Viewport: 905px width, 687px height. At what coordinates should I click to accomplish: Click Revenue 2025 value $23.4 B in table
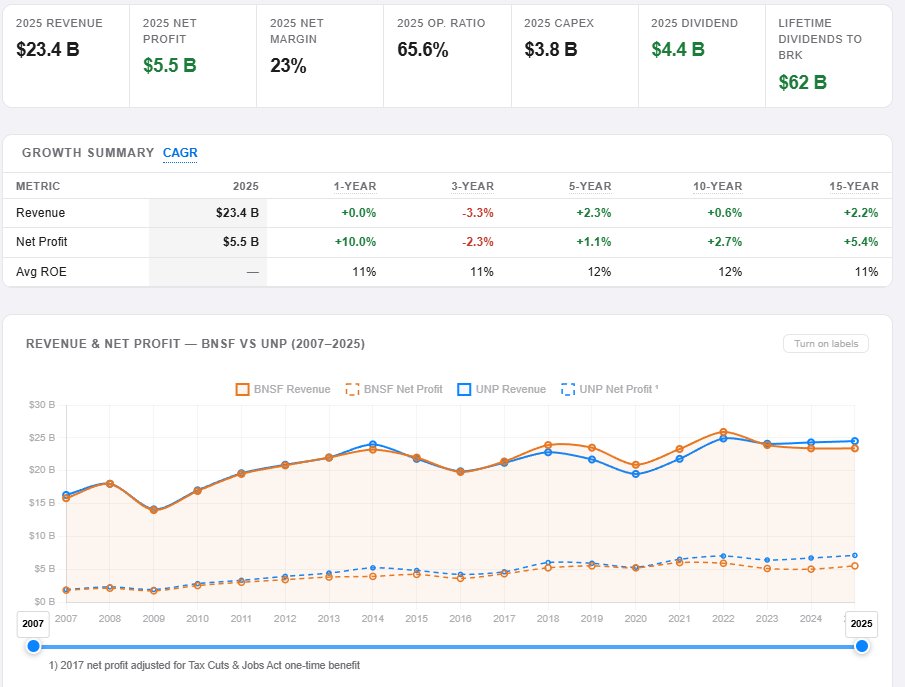237,212
